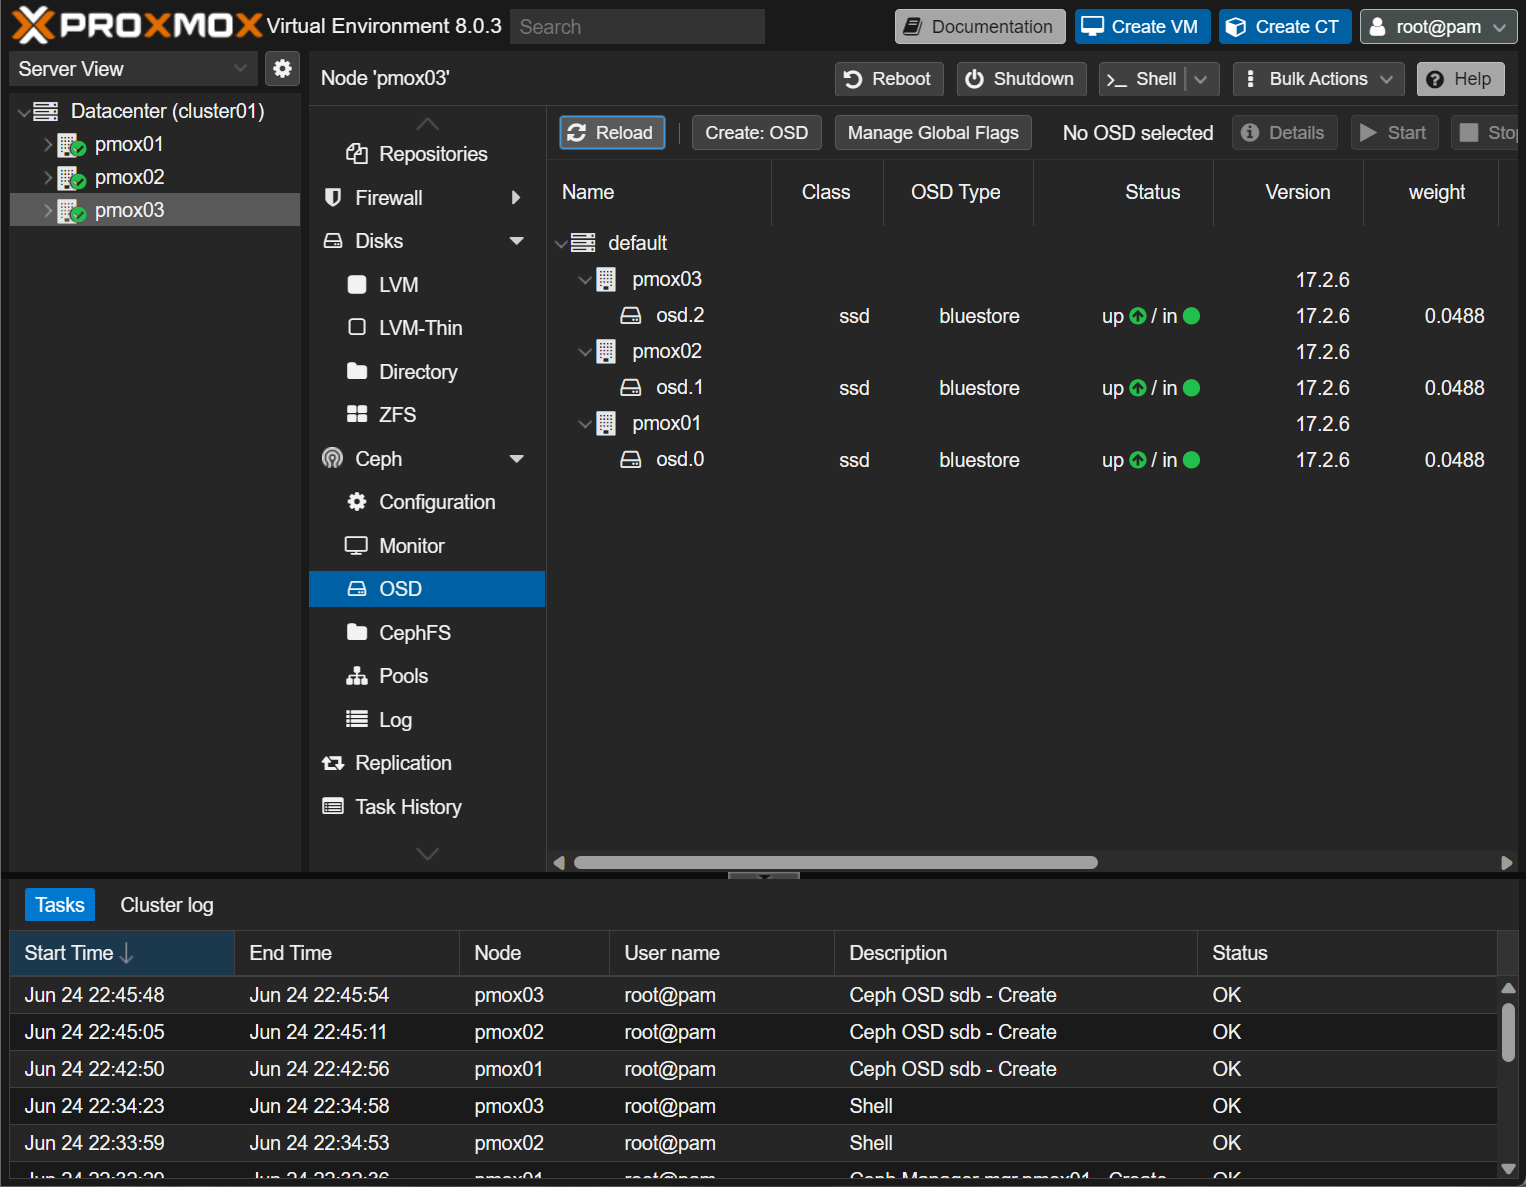1526x1187 pixels.
Task: Click in the Search input field
Action: (637, 27)
